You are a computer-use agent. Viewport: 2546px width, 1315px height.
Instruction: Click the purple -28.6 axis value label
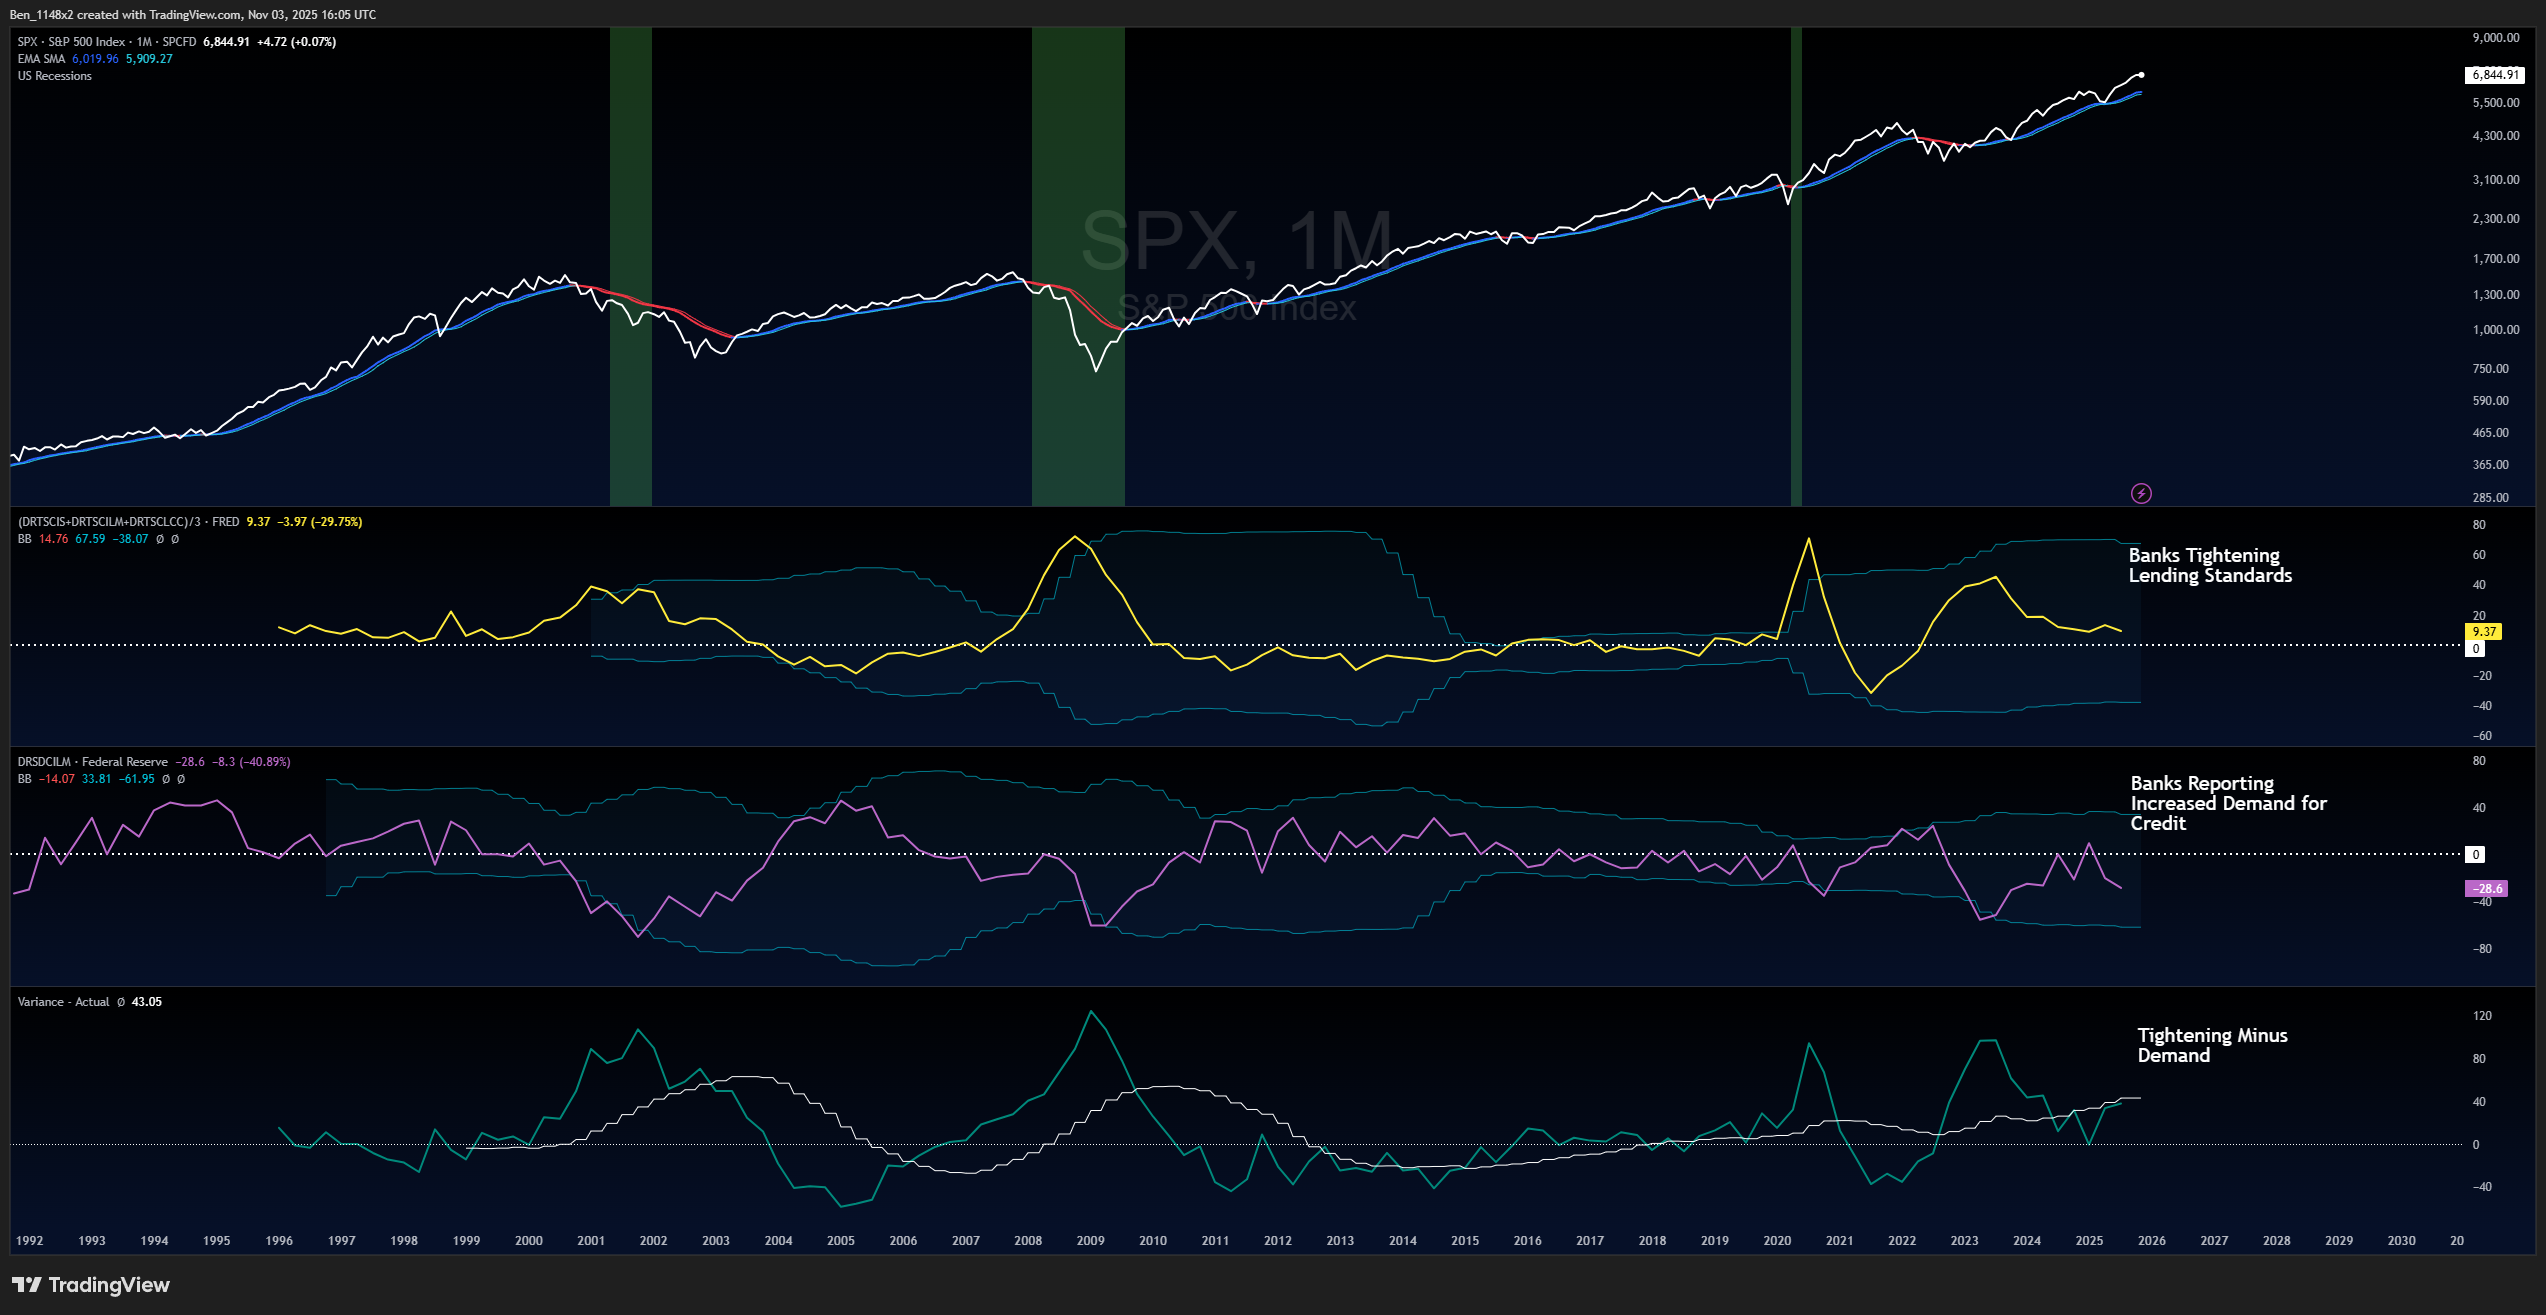pos(2486,888)
